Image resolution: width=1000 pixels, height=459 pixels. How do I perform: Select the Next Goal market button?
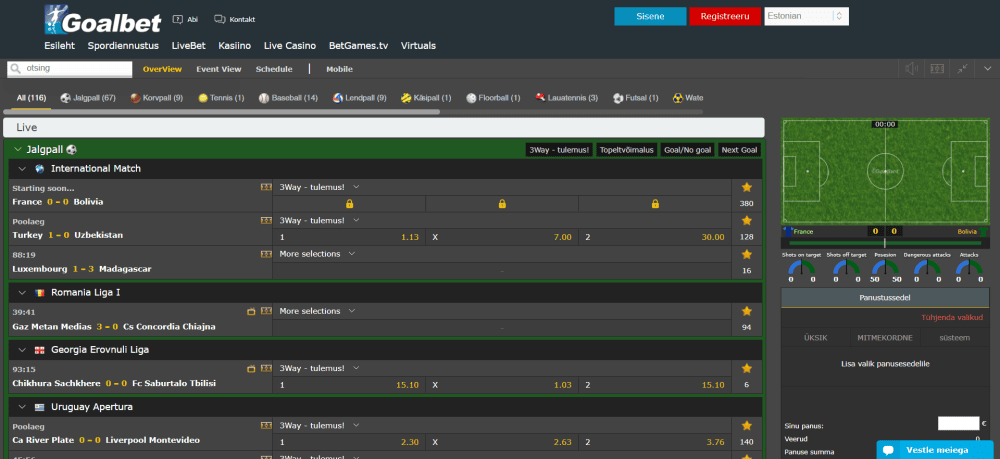click(x=739, y=150)
